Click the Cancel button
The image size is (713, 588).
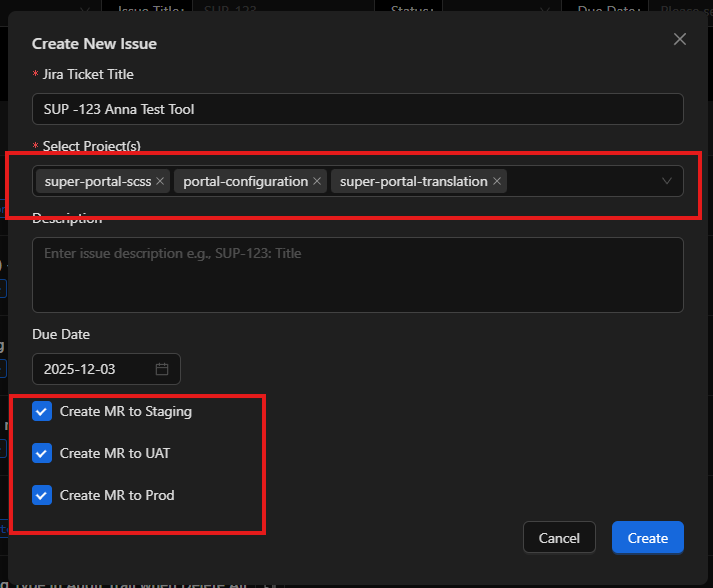coord(559,538)
